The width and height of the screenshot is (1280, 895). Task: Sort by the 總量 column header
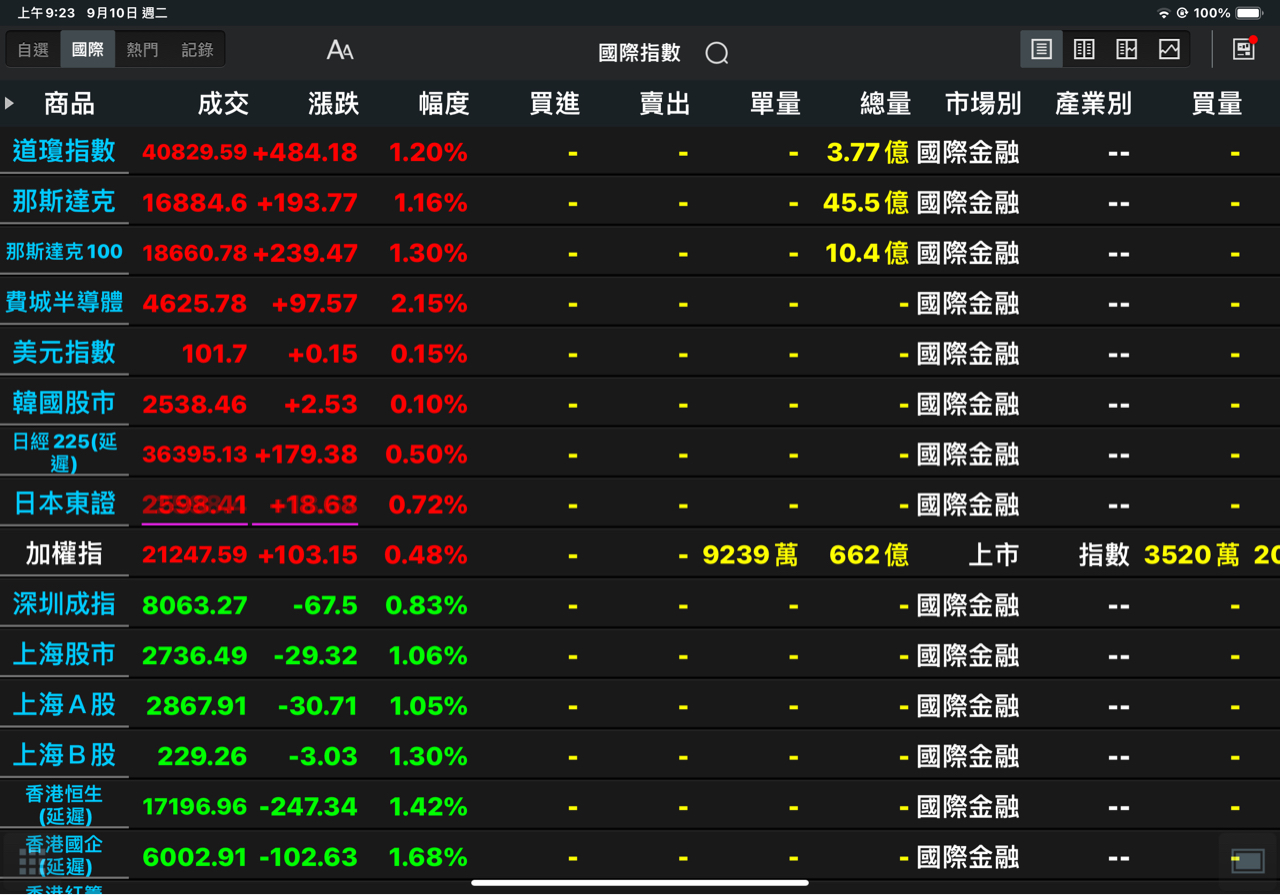pyautogui.click(x=885, y=103)
